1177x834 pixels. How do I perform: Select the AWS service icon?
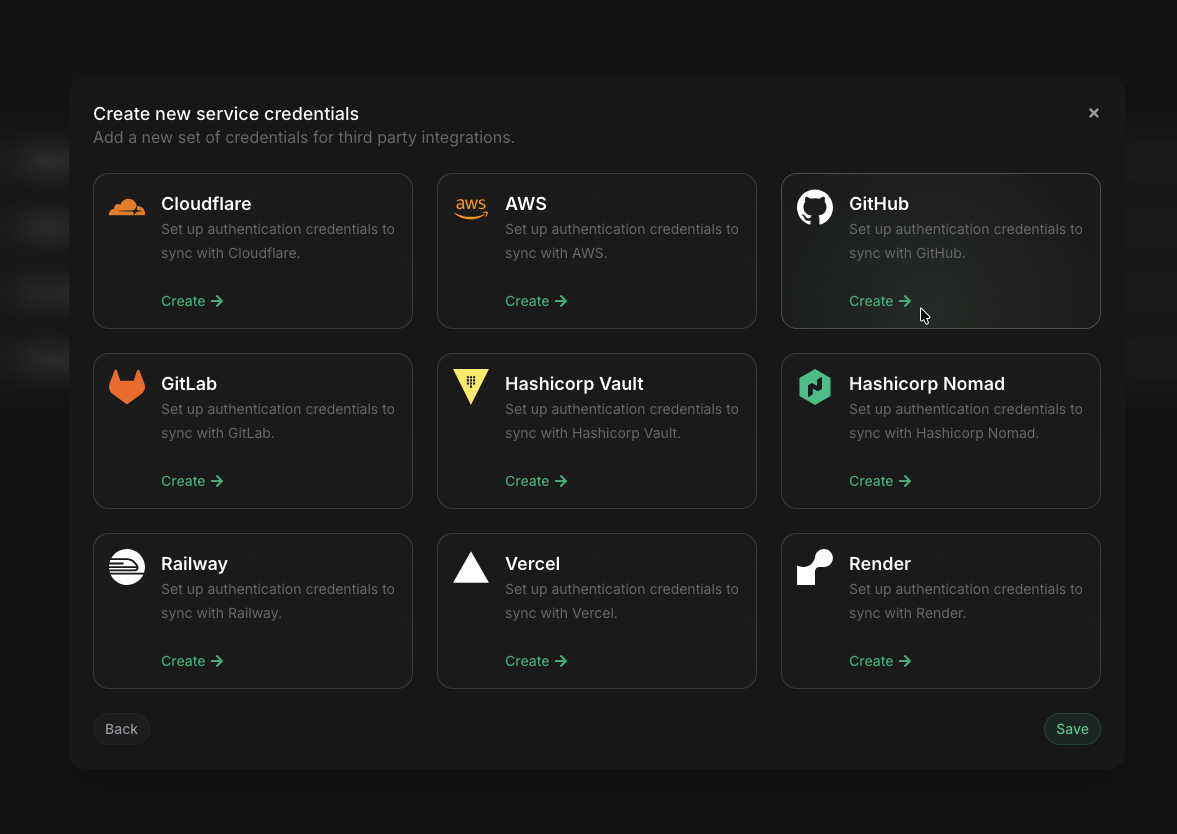[471, 206]
